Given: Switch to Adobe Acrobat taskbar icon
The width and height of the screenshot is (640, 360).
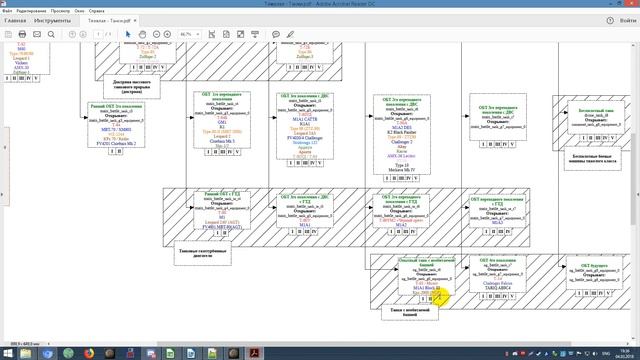Looking at the screenshot, I should point(254,353).
